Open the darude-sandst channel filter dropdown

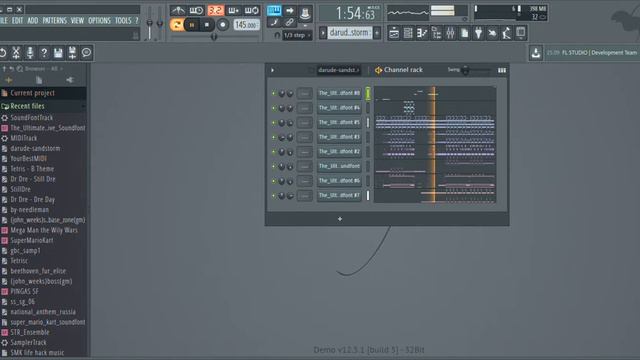(x=339, y=70)
